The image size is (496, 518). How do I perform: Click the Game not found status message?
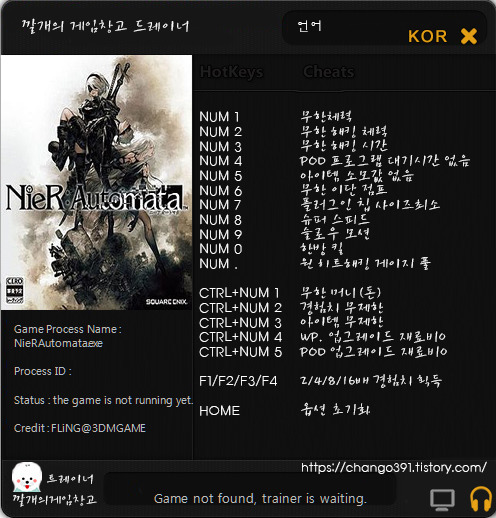pos(260,499)
